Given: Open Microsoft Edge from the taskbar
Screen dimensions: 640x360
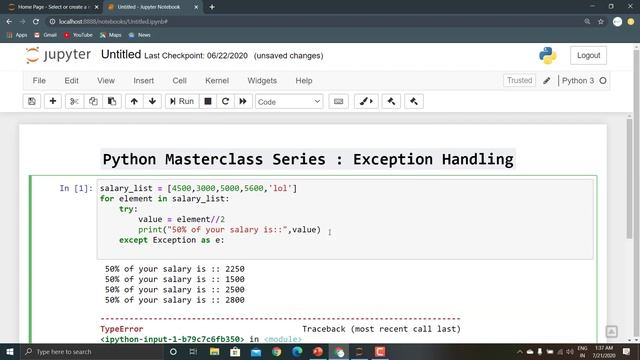Looking at the screenshot, I should (297, 351).
